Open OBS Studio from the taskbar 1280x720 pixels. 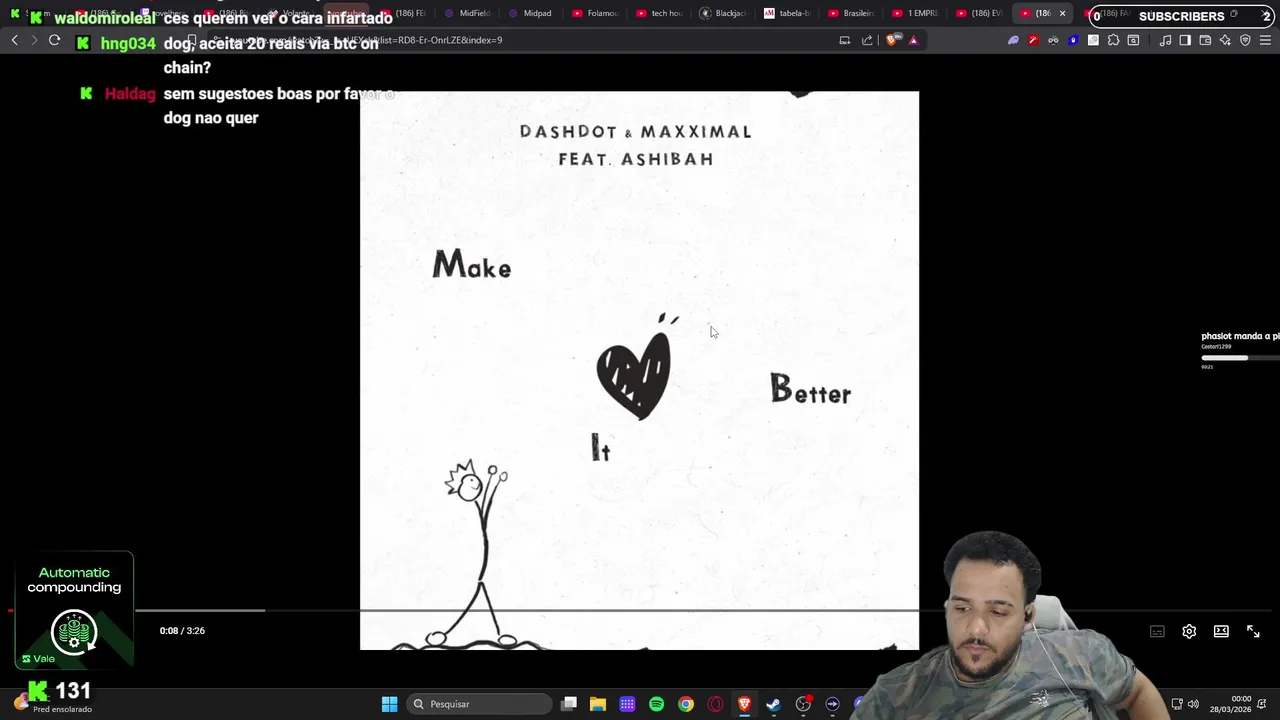pos(803,704)
